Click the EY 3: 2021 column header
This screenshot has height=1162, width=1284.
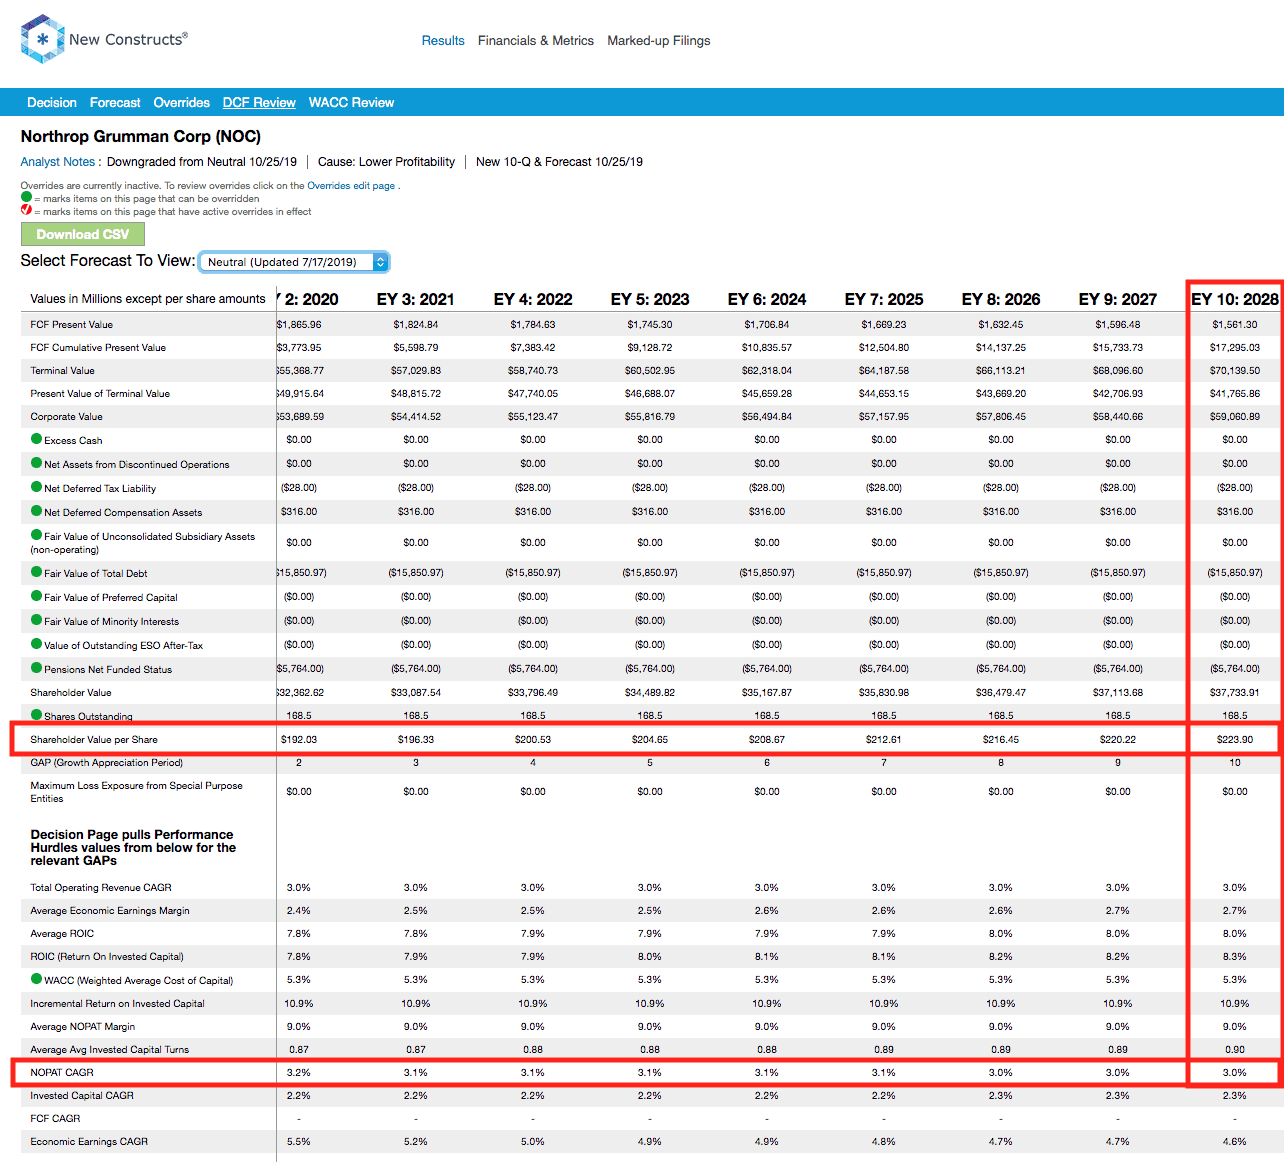(x=416, y=299)
